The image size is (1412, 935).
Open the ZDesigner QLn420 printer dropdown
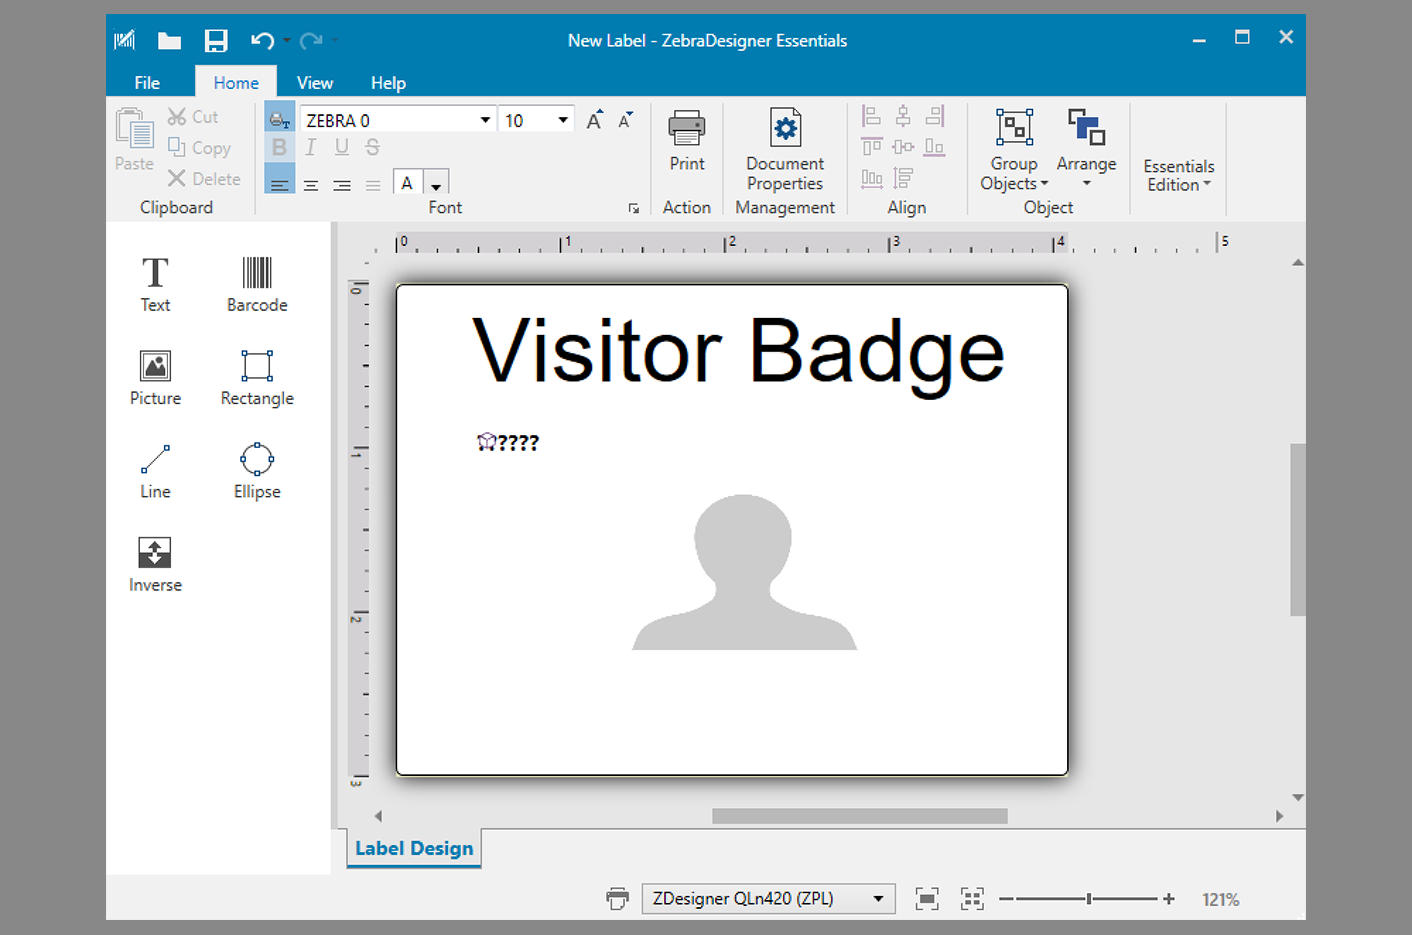(878, 898)
